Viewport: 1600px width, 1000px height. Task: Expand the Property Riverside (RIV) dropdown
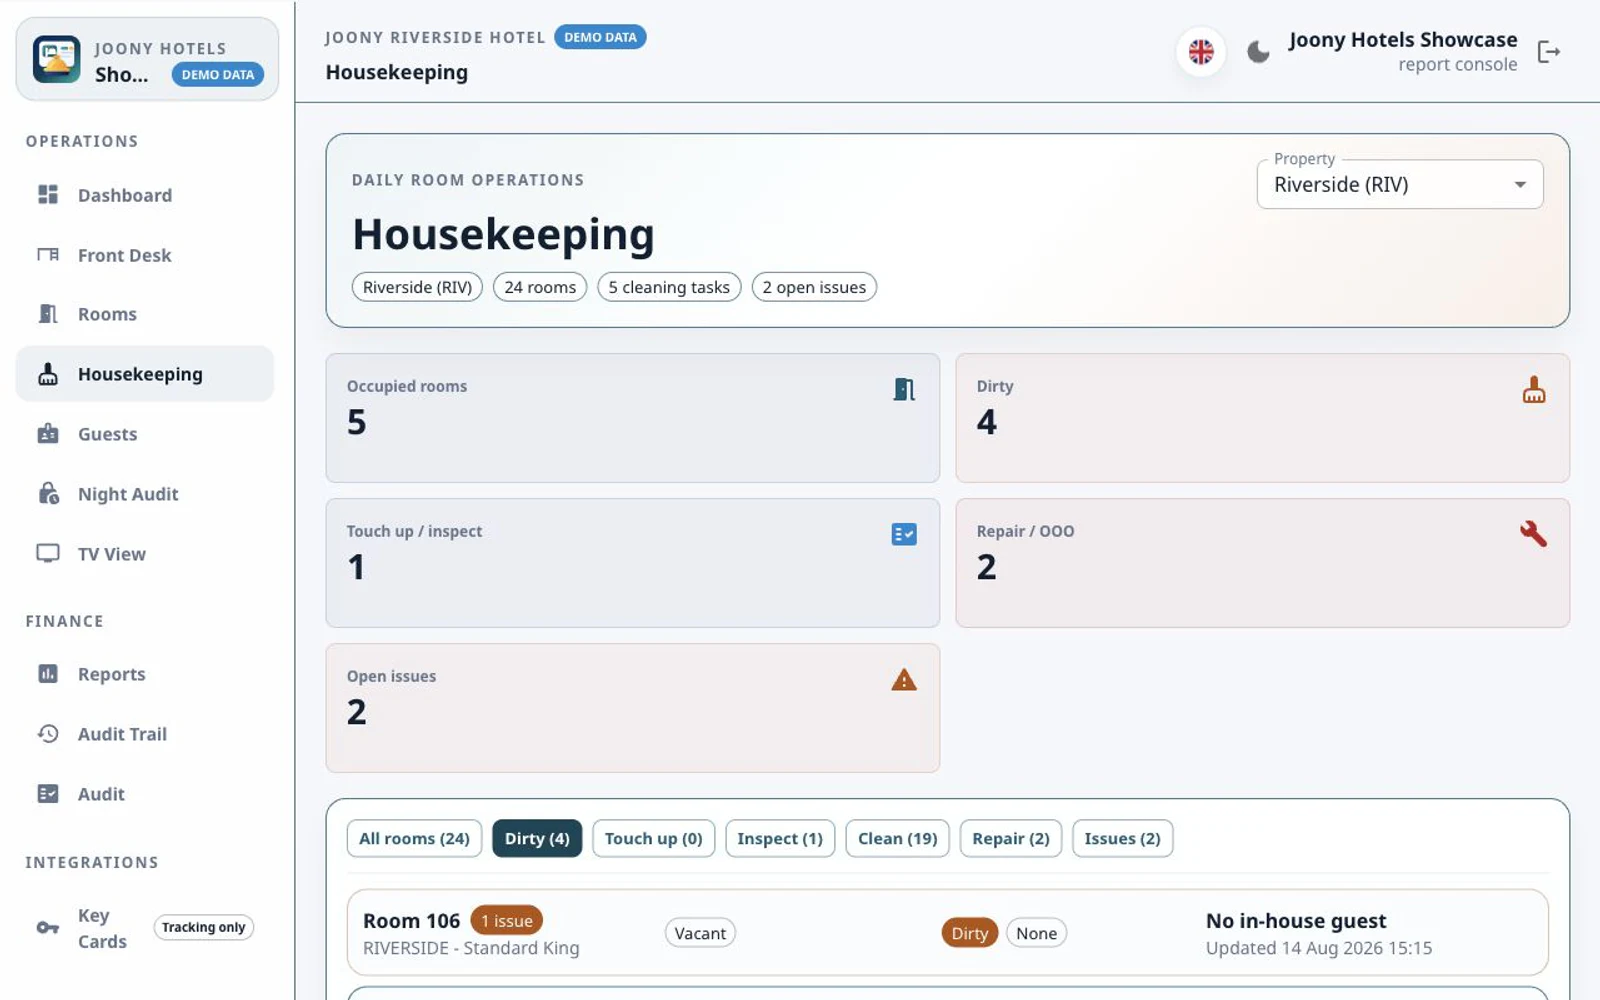(x=1400, y=185)
